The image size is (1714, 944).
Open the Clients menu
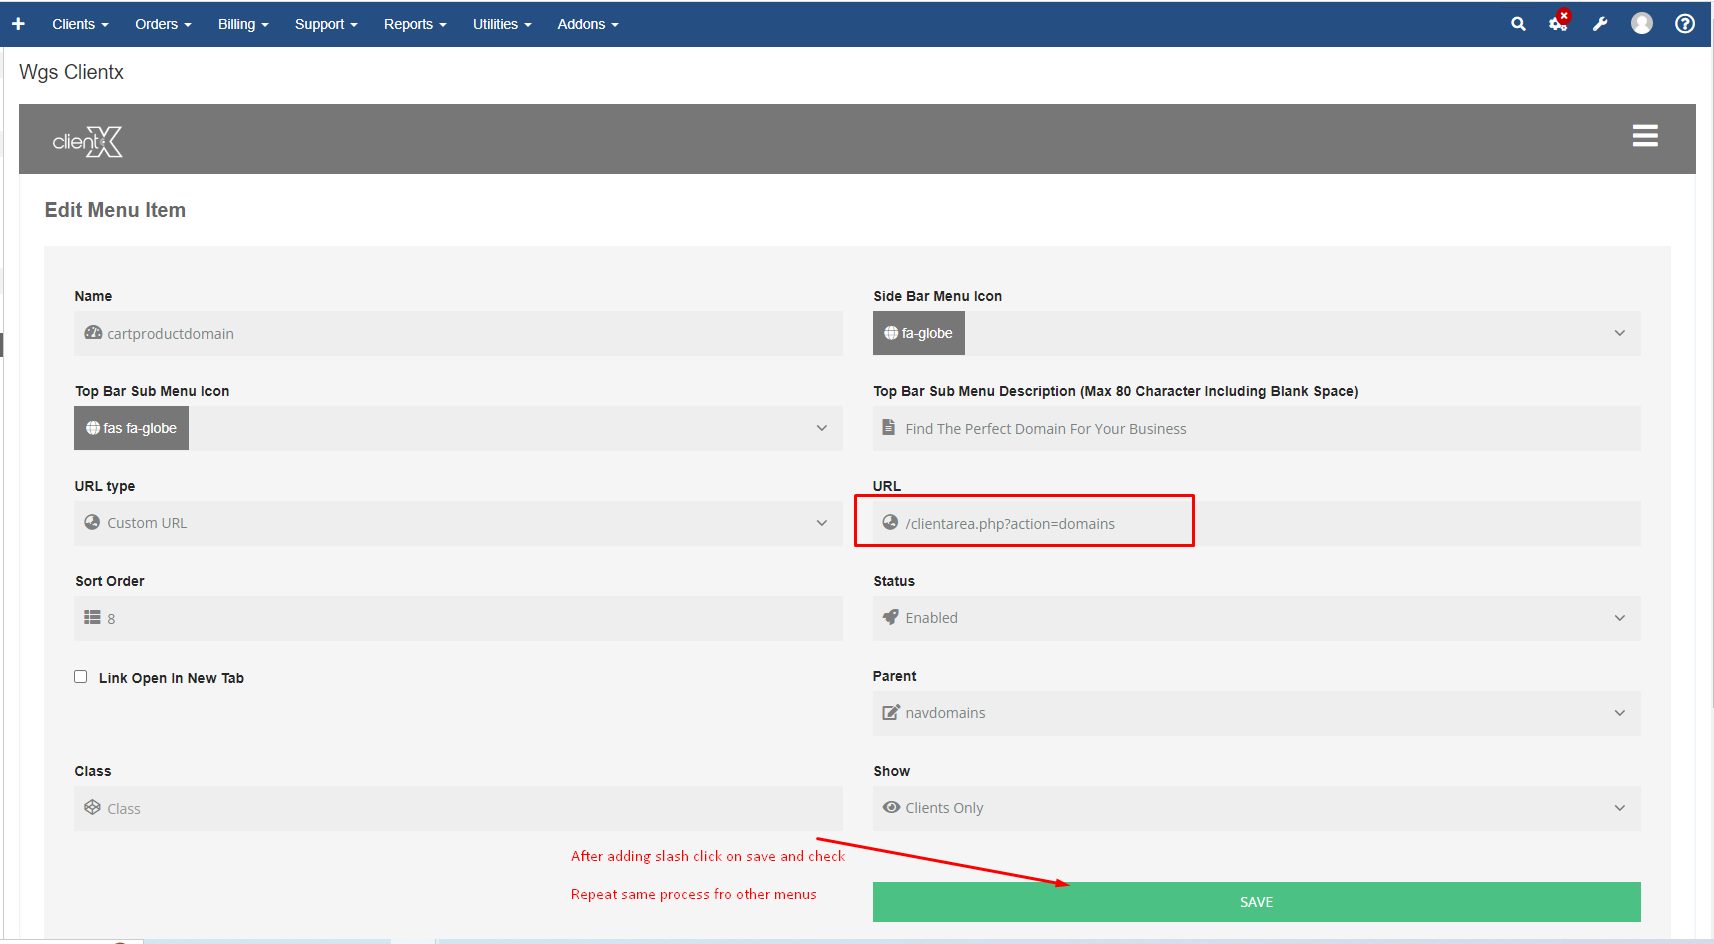coord(80,24)
